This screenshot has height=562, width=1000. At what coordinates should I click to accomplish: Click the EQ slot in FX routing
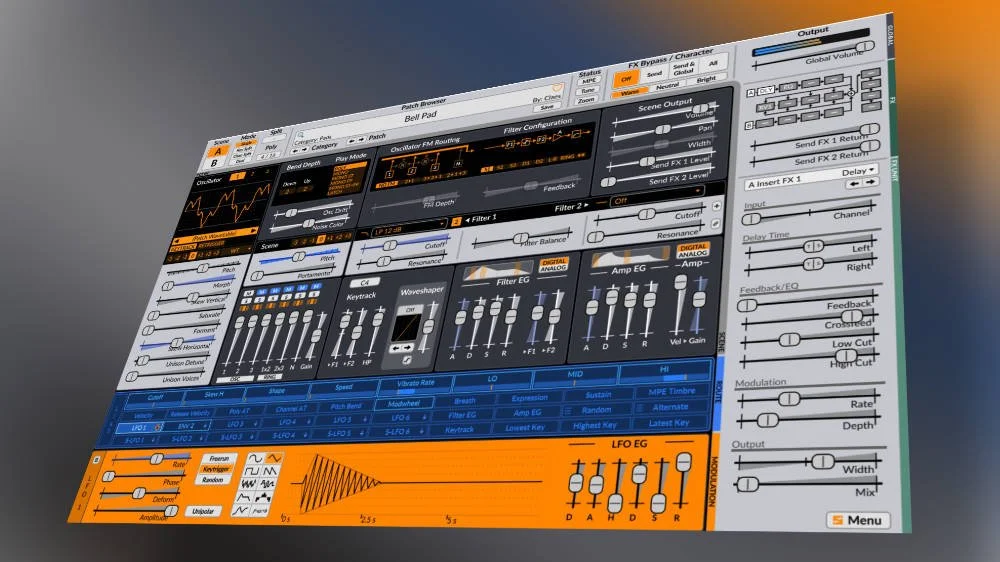pos(788,87)
